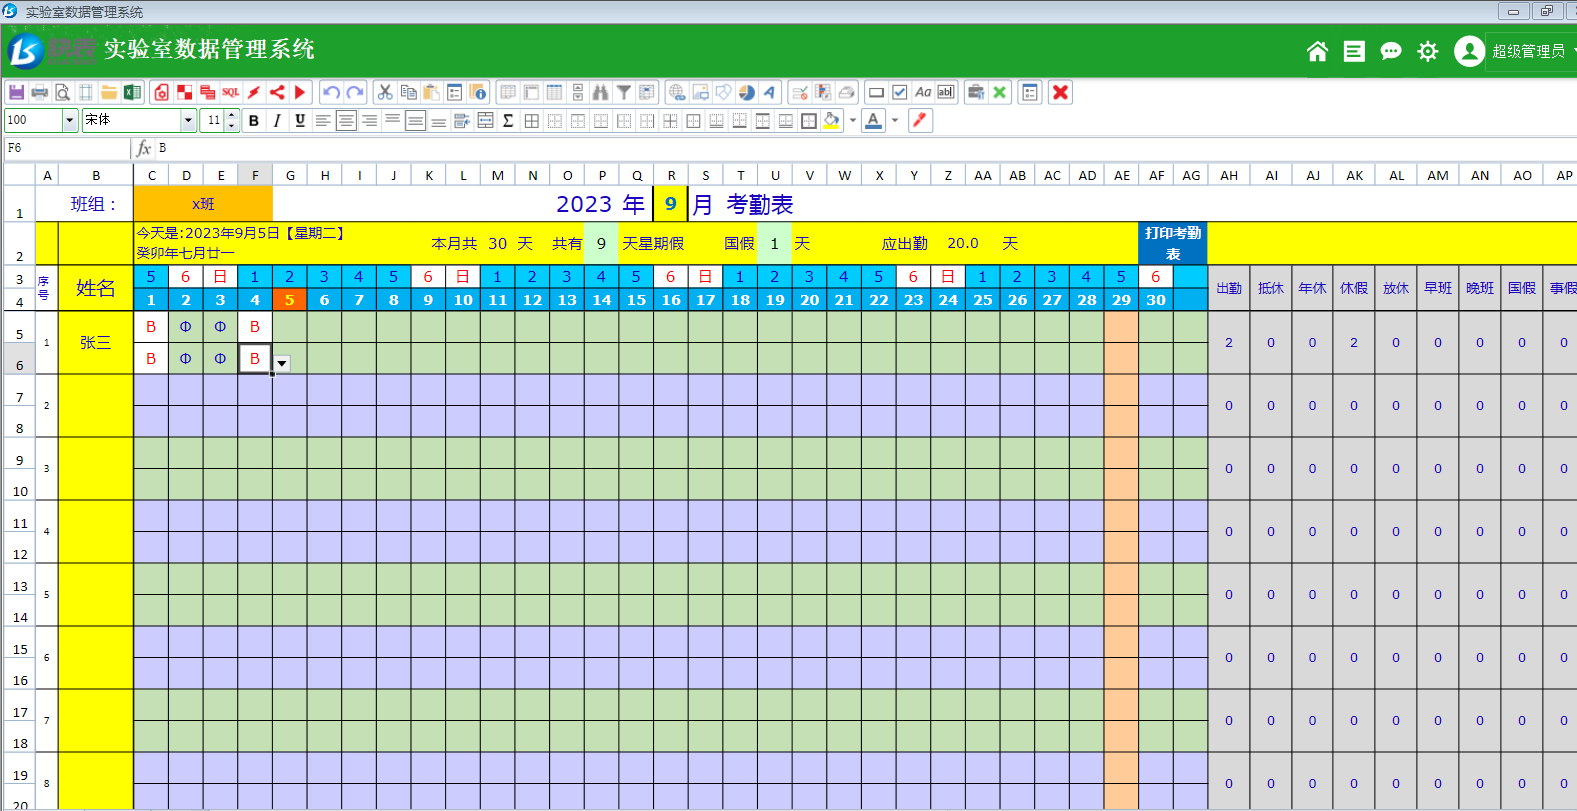The image size is (1577, 811).
Task: Toggle merge cells icon
Action: (x=485, y=121)
